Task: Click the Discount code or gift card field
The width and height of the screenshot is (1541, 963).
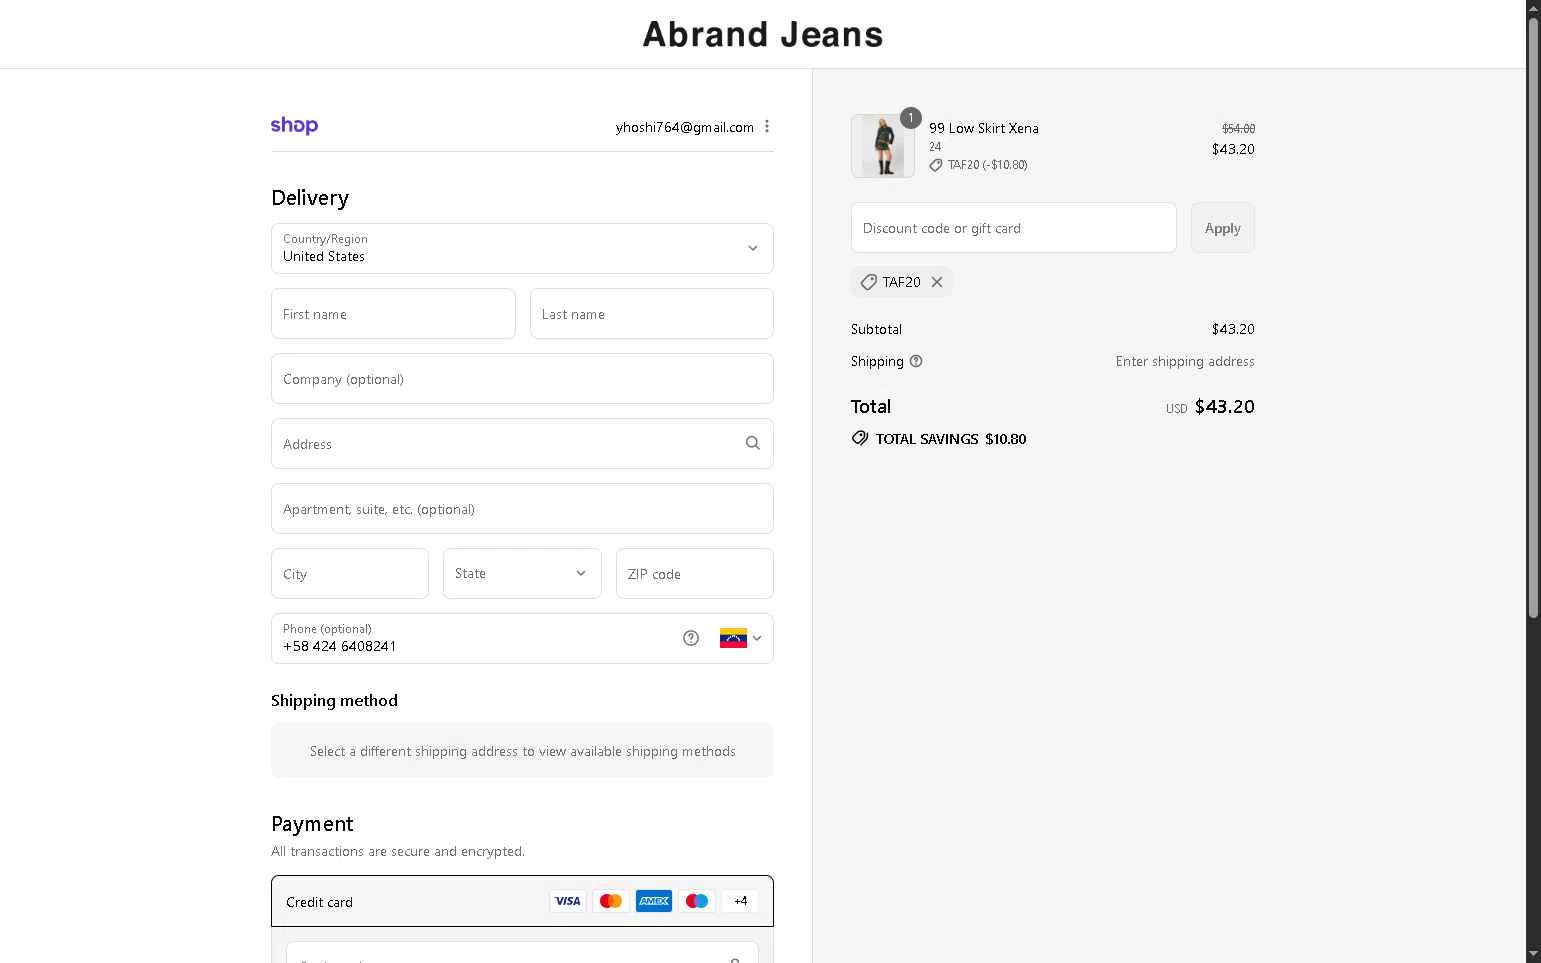Action: (x=1014, y=228)
